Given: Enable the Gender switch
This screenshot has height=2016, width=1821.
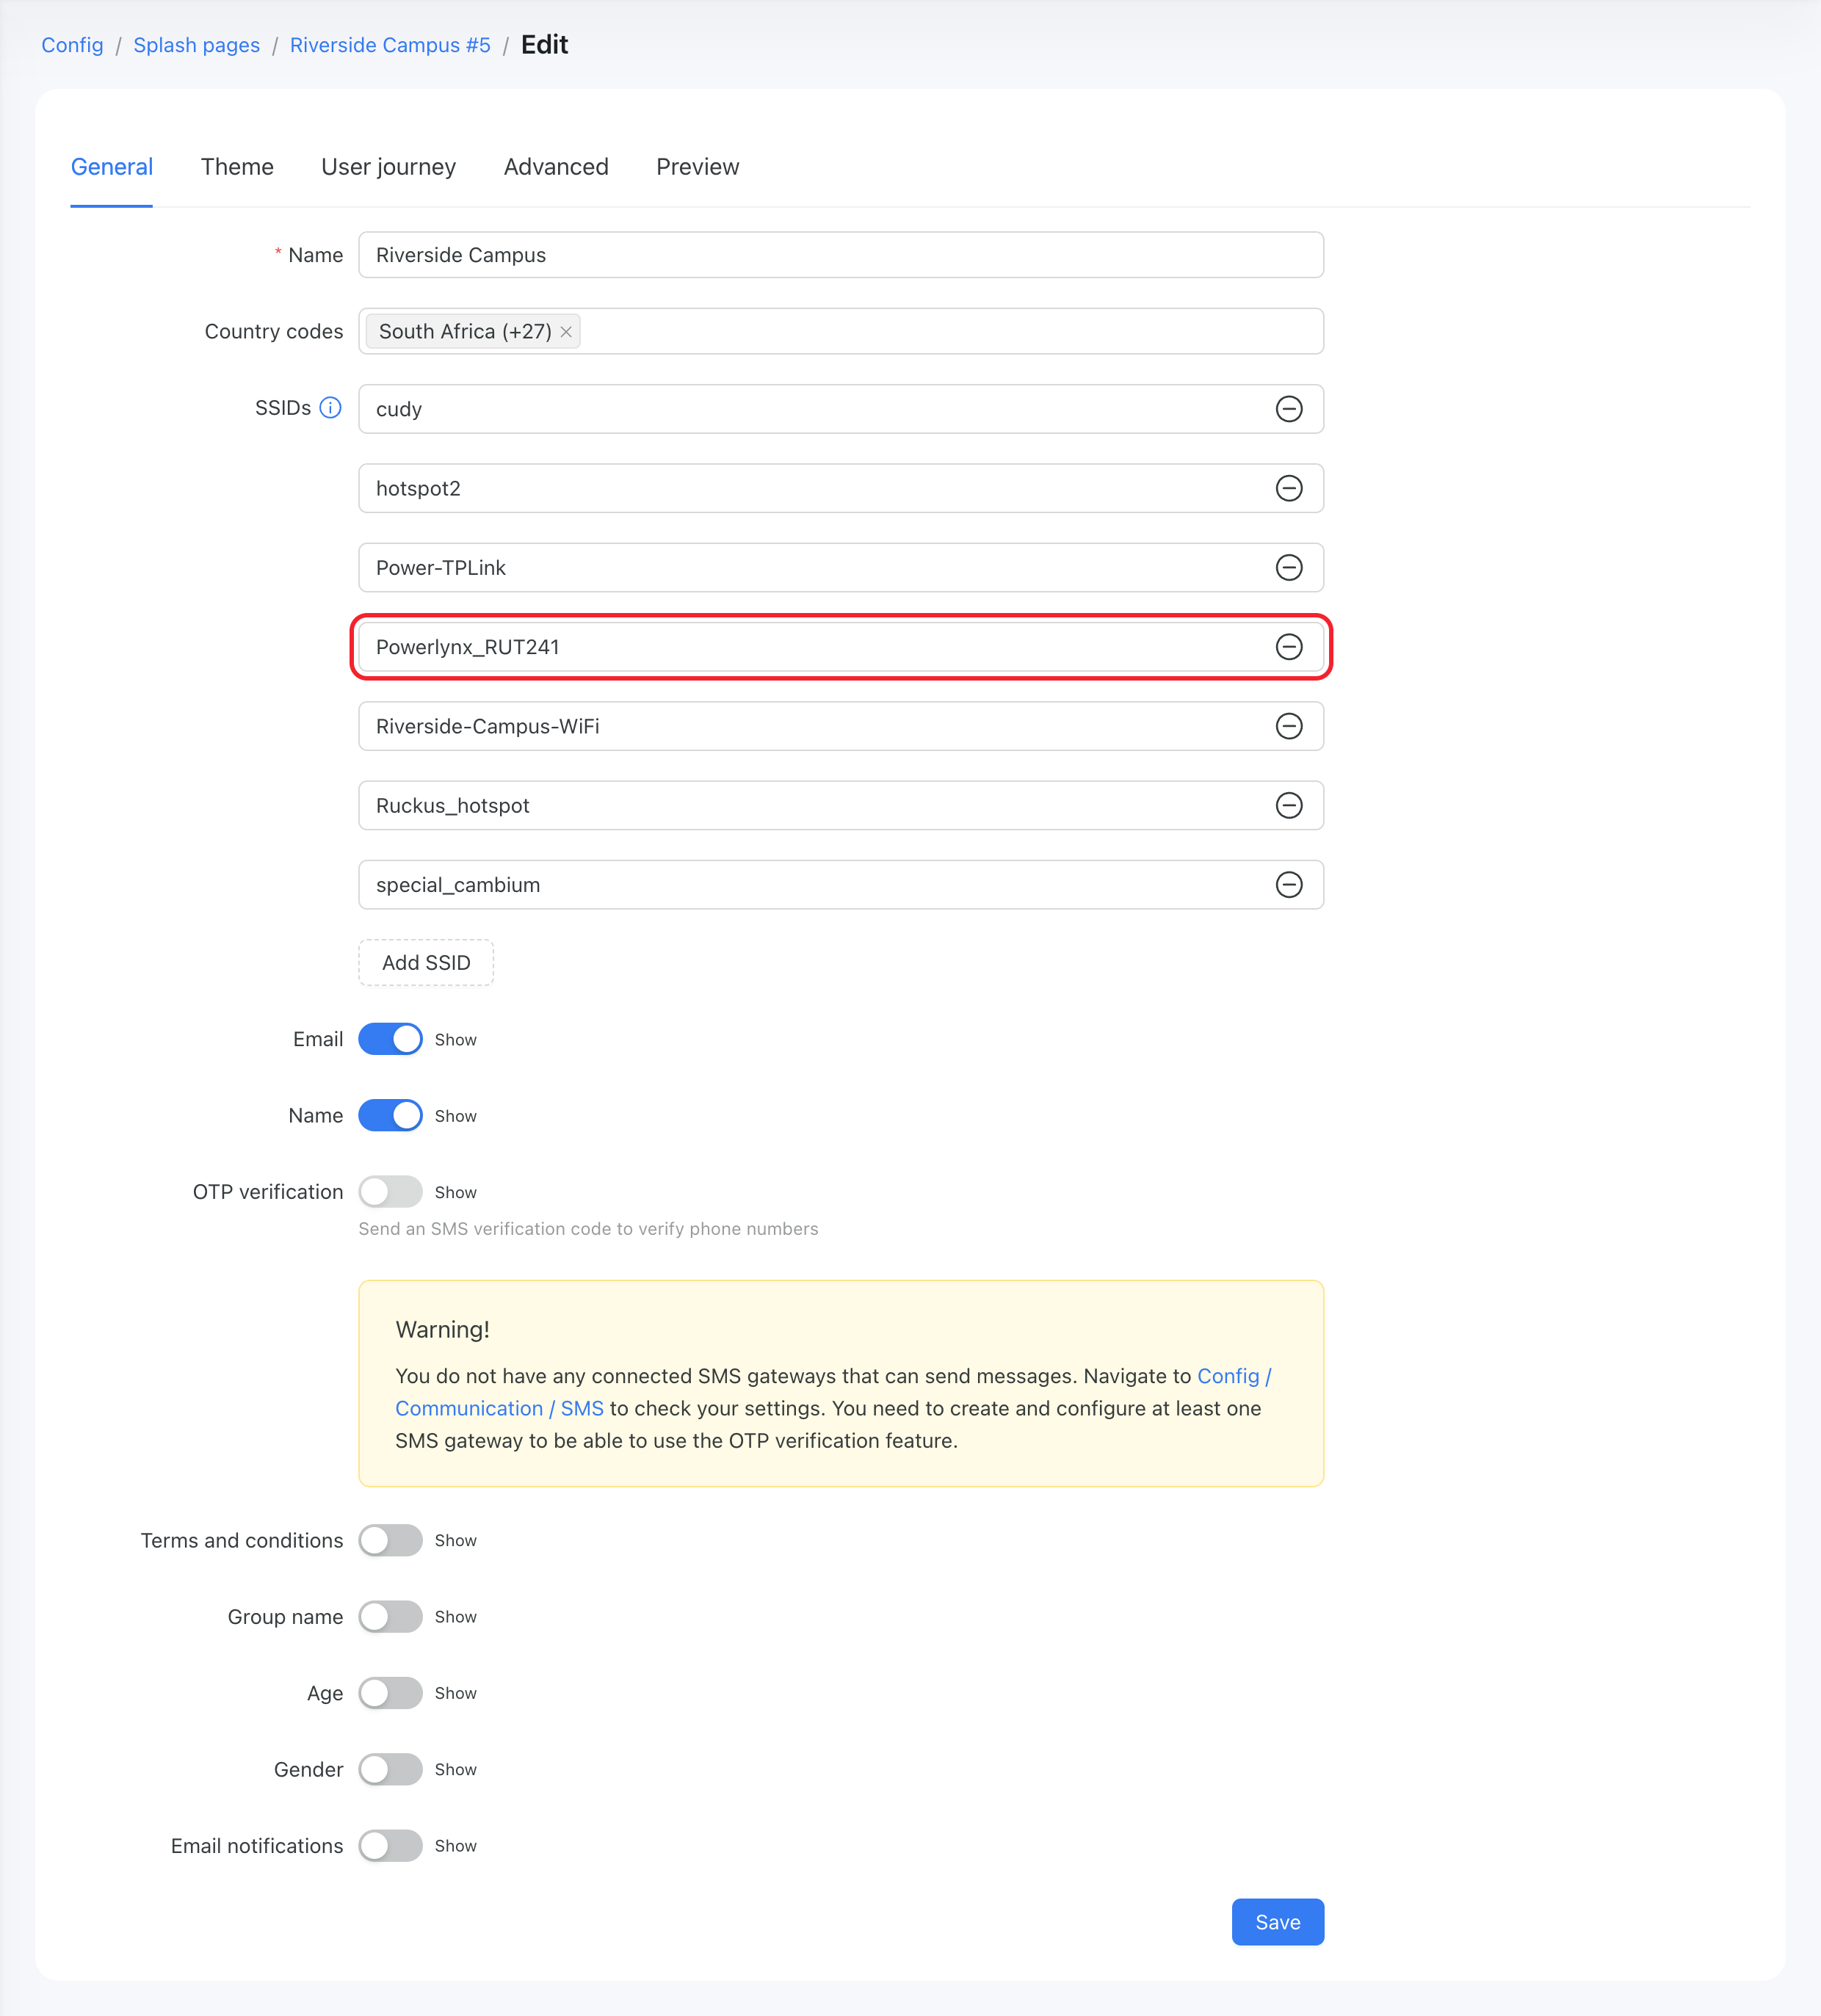Looking at the screenshot, I should 390,1769.
